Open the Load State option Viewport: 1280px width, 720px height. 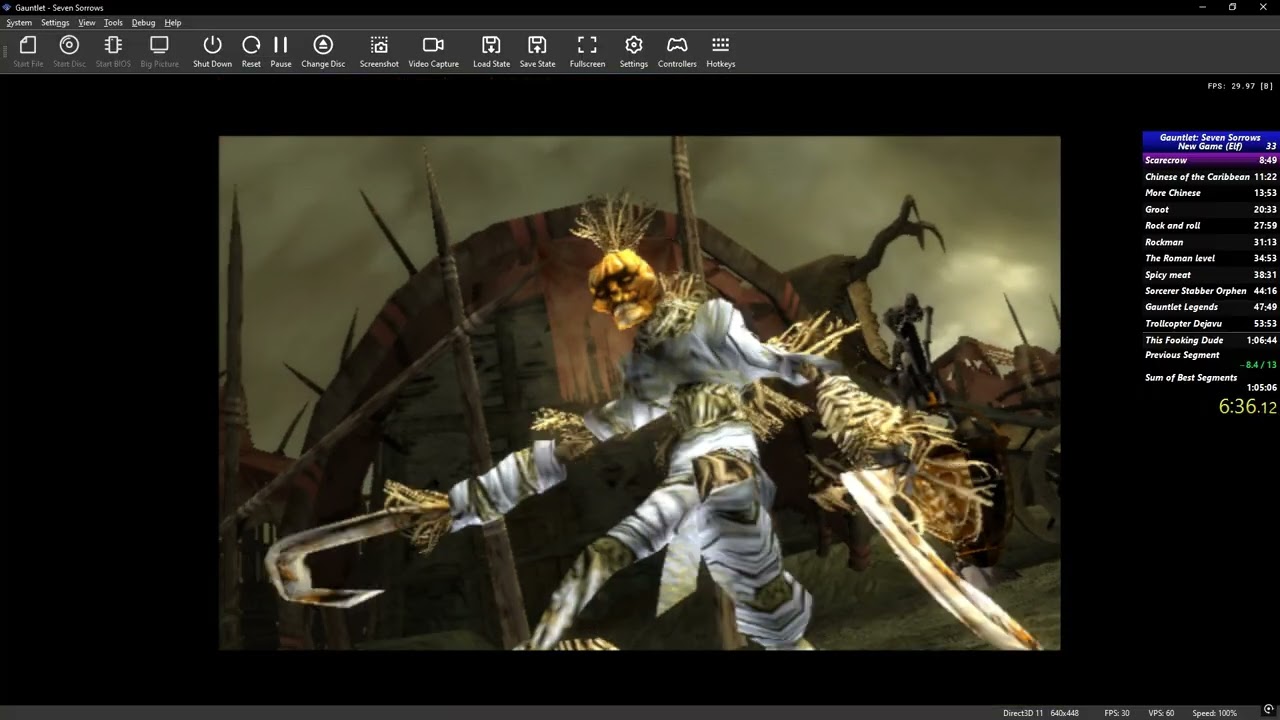point(491,51)
